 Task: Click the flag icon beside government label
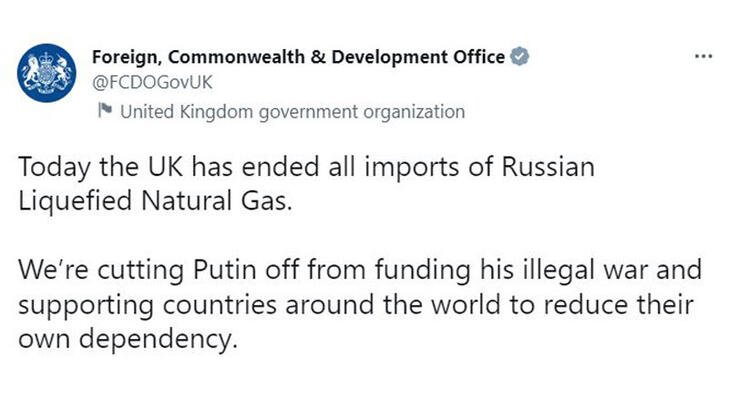(x=103, y=112)
